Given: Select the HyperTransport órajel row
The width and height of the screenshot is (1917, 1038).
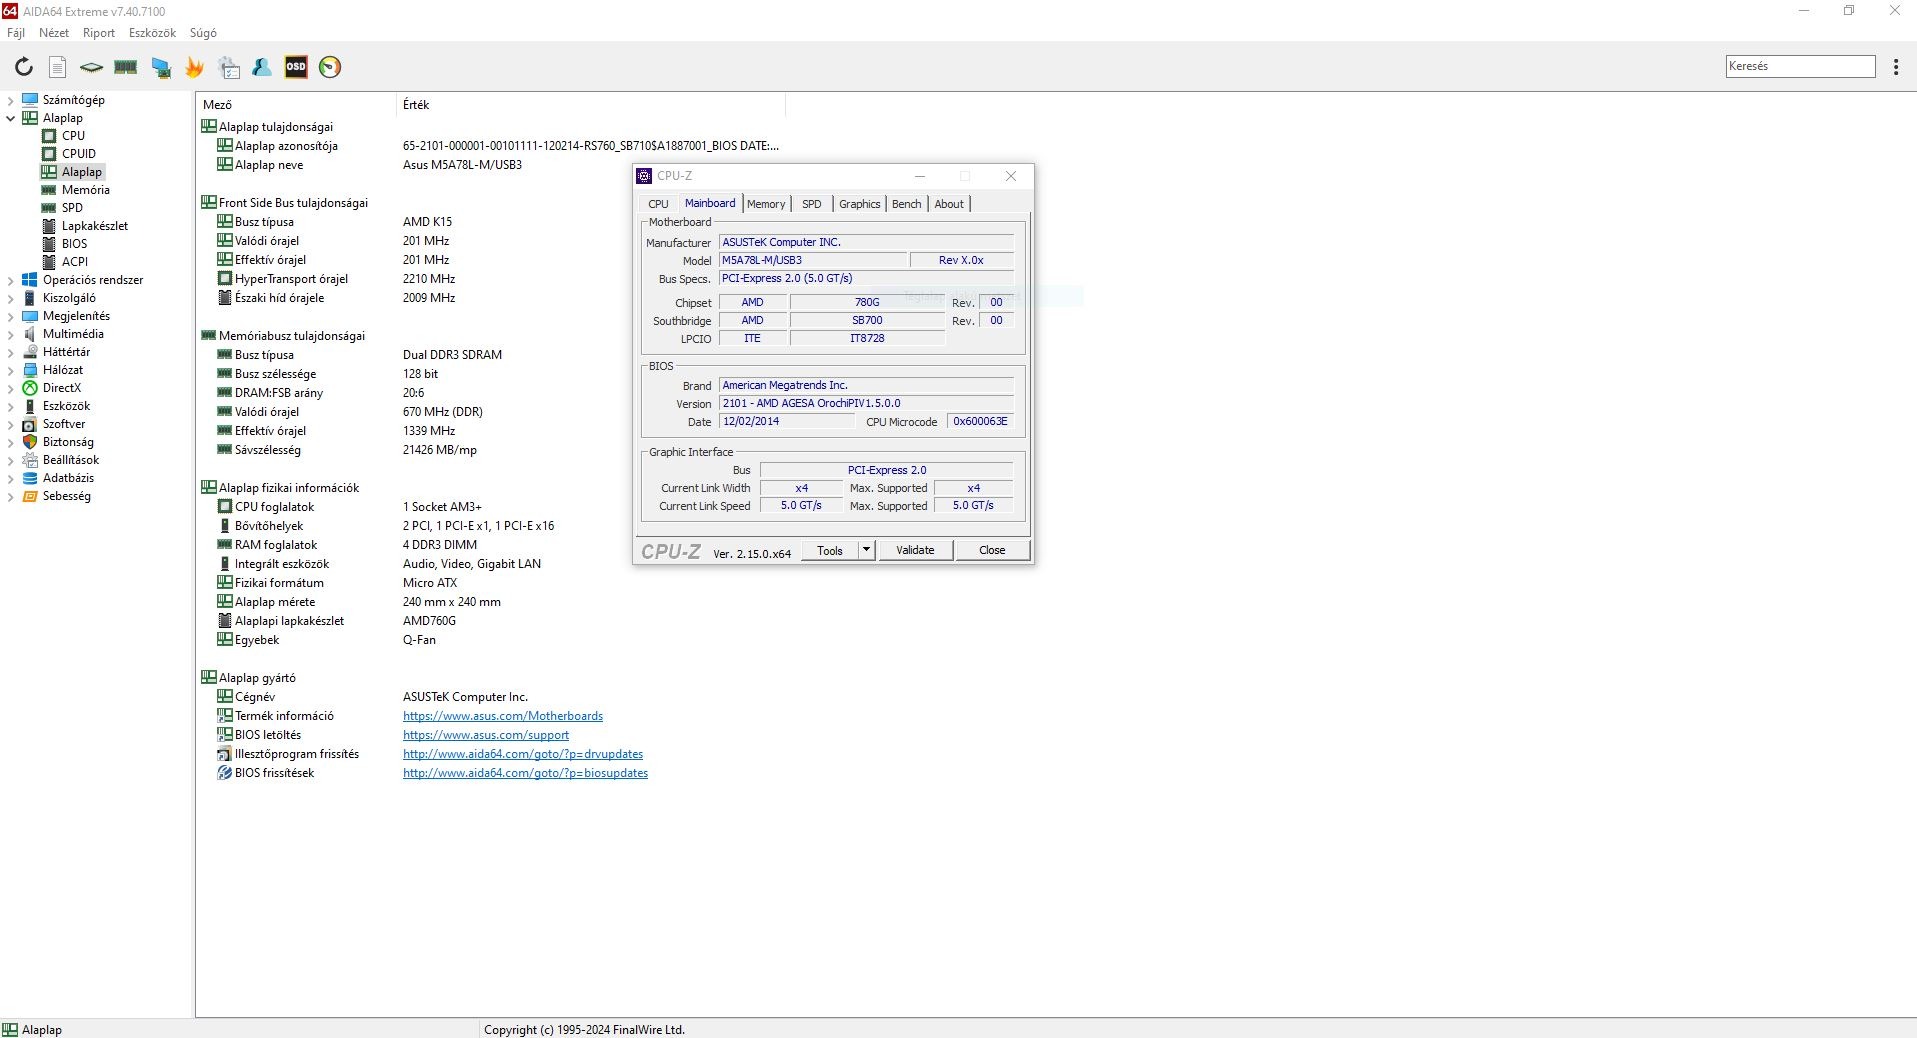Looking at the screenshot, I should (x=490, y=279).
